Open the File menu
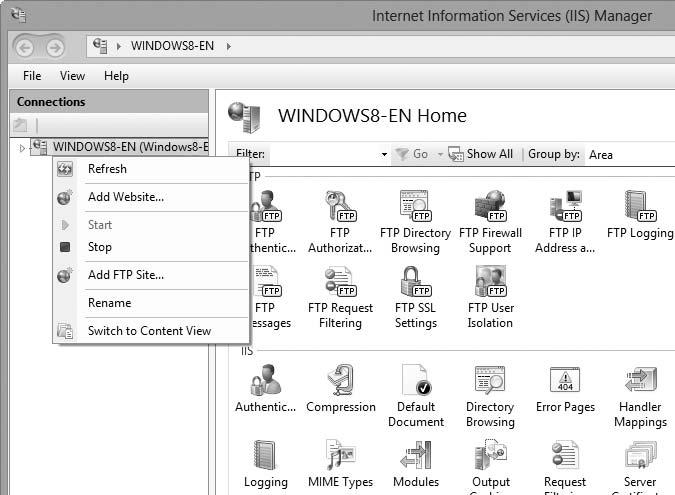675x495 pixels. click(32, 76)
